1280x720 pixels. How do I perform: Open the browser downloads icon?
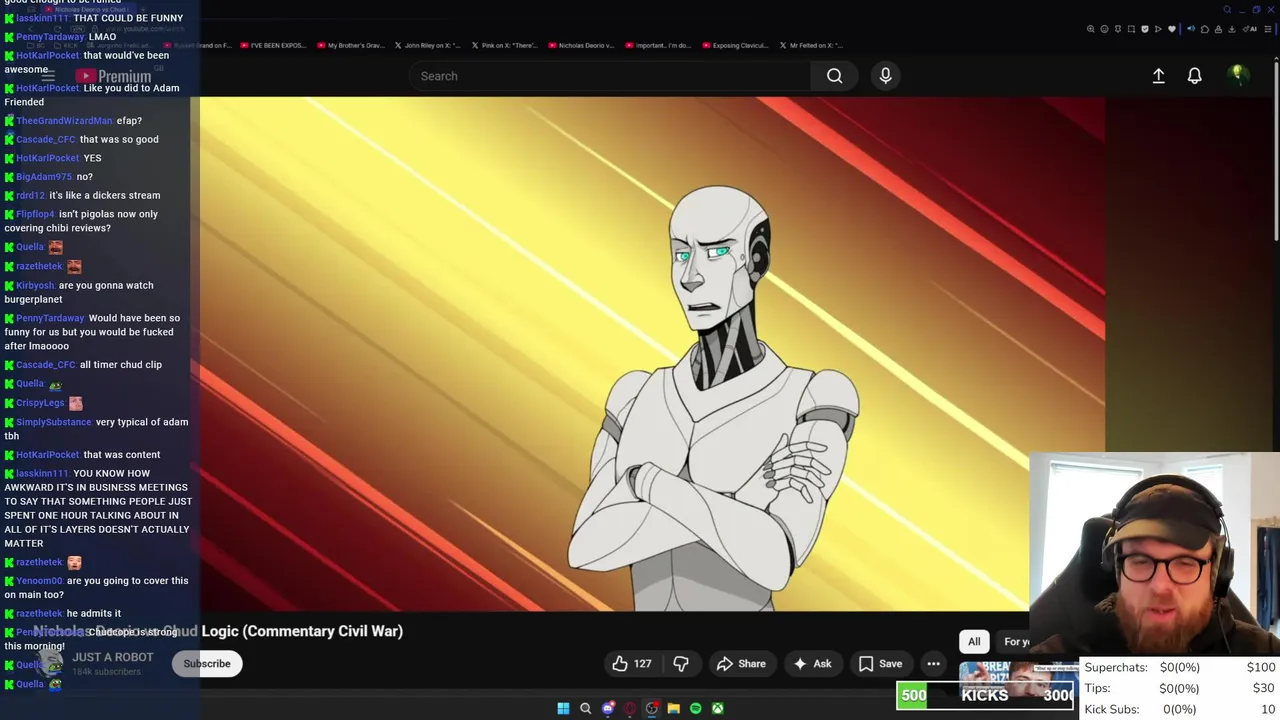(x=1232, y=29)
